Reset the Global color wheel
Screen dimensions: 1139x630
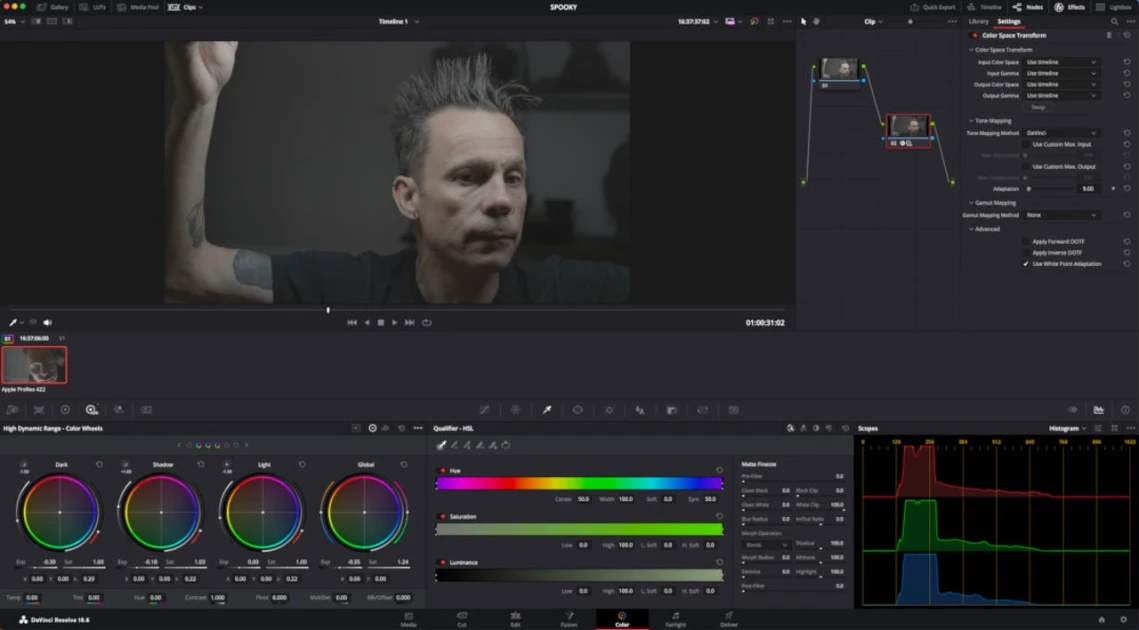tap(403, 464)
